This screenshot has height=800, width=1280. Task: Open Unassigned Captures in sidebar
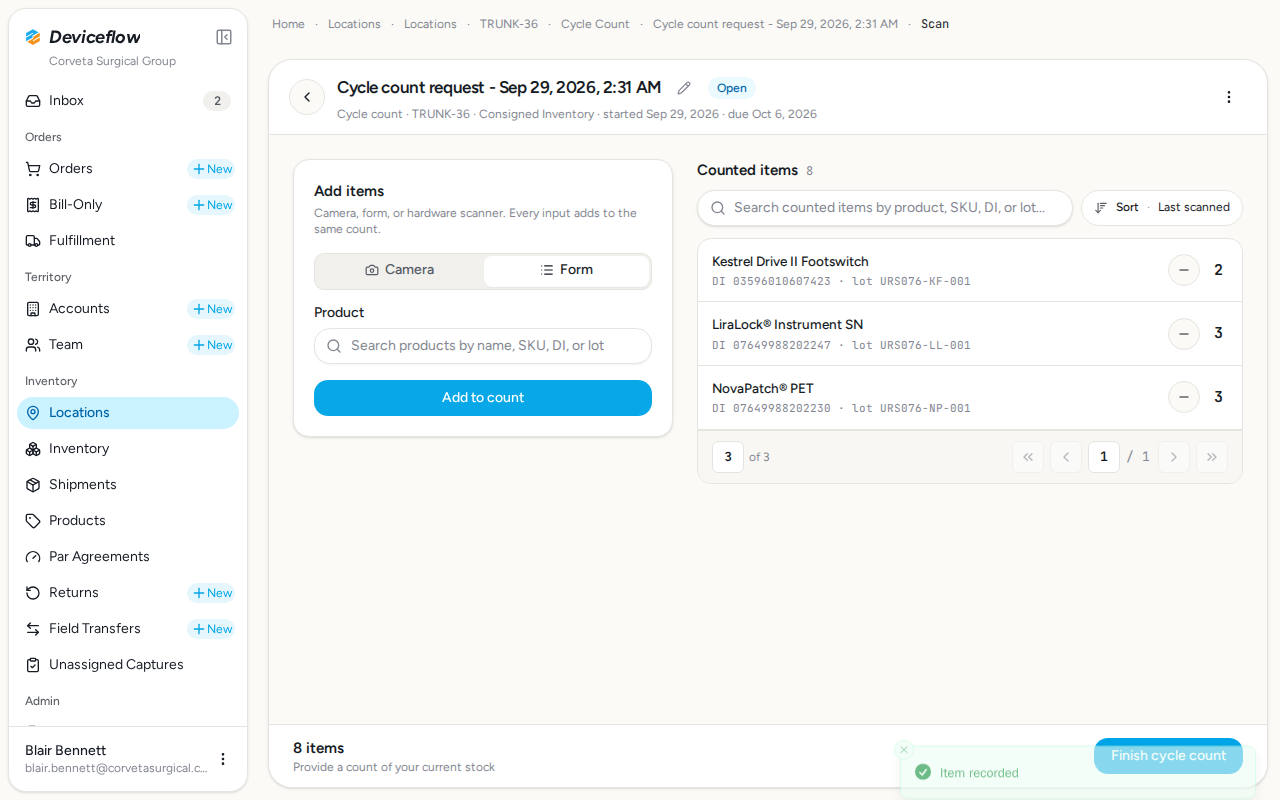pyautogui.click(x=128, y=665)
